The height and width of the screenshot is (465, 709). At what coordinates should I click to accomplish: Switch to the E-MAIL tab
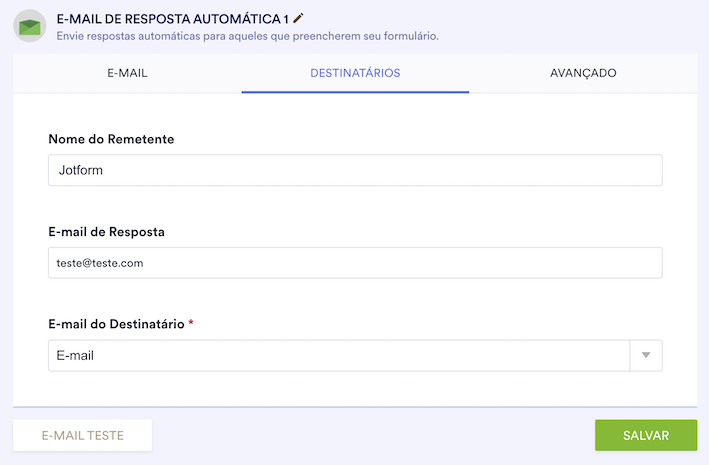pyautogui.click(x=127, y=73)
